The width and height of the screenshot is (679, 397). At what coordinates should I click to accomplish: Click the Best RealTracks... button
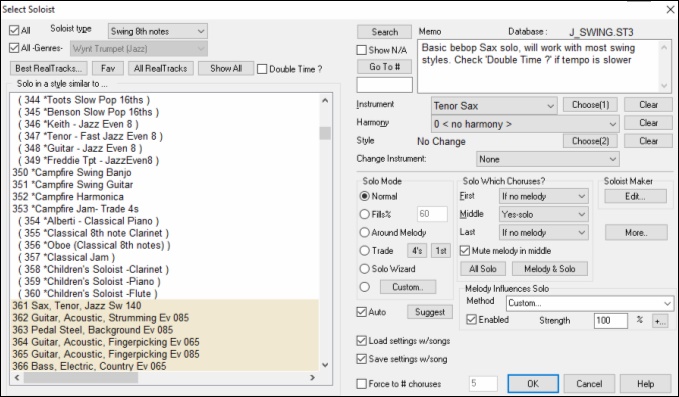pos(48,68)
